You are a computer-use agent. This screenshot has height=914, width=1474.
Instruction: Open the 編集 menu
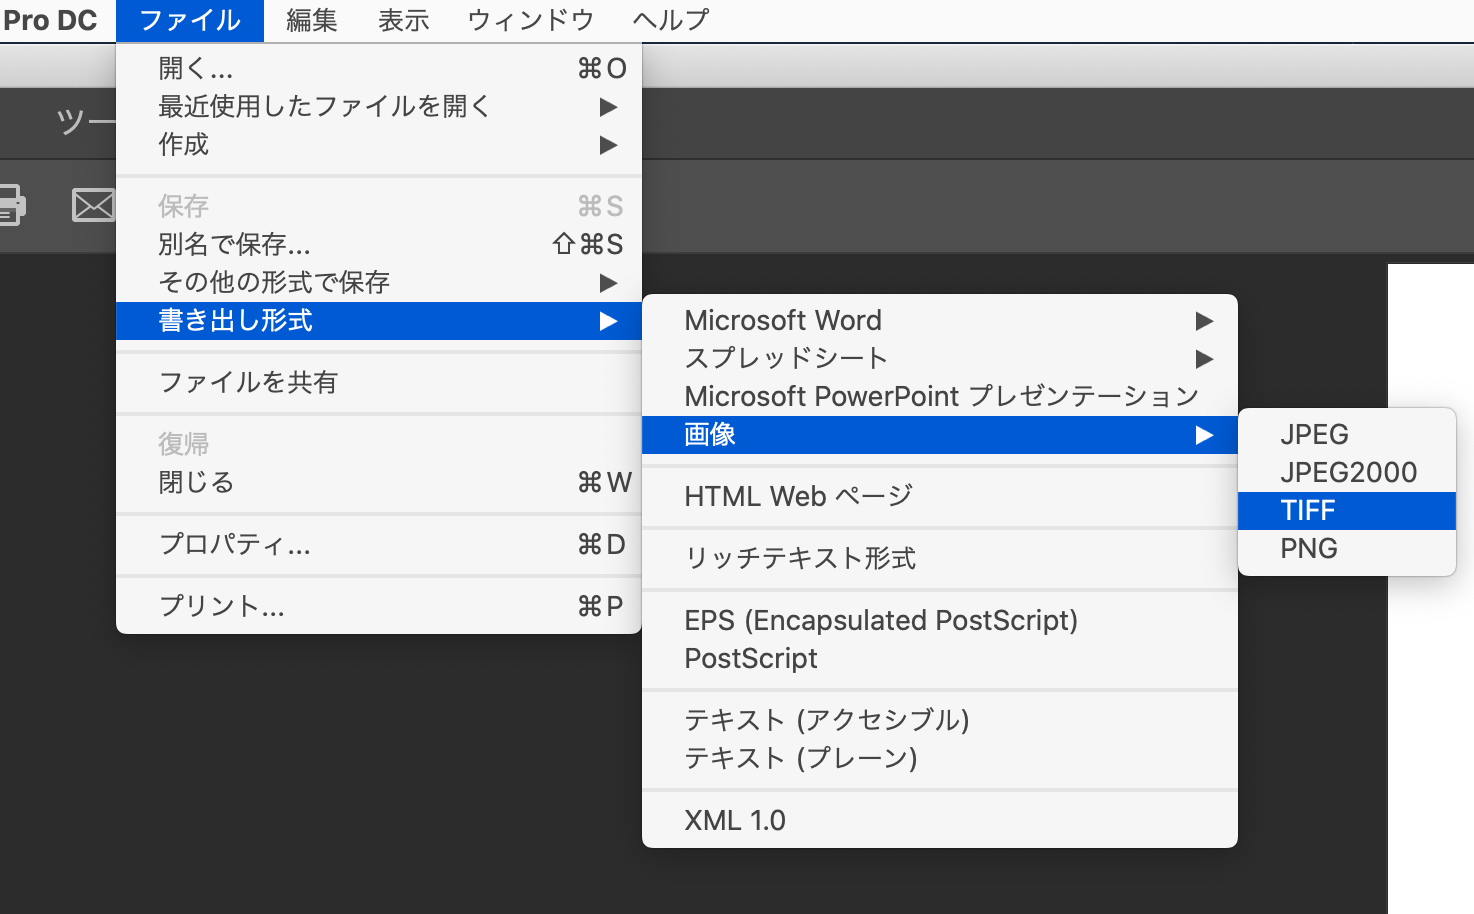pyautogui.click(x=311, y=20)
